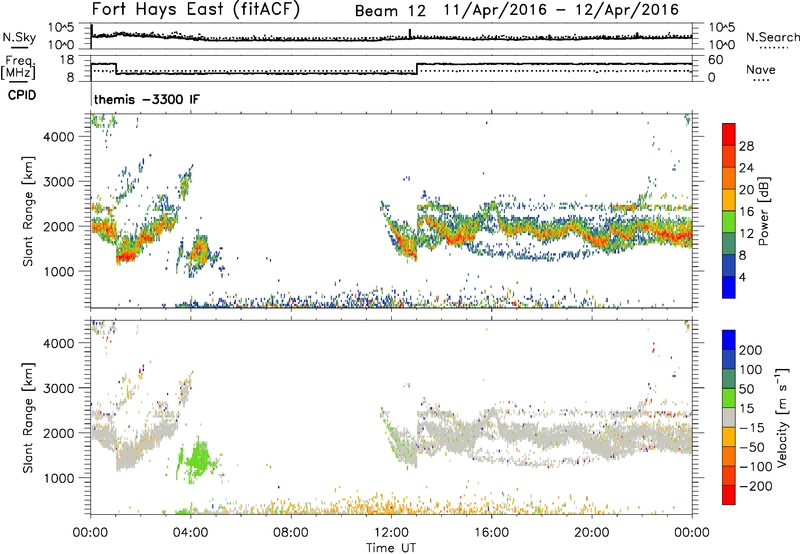Image resolution: width=800 pixels, height=554 pixels.
Task: Click the 'Beam 12' label
Action: [x=390, y=11]
